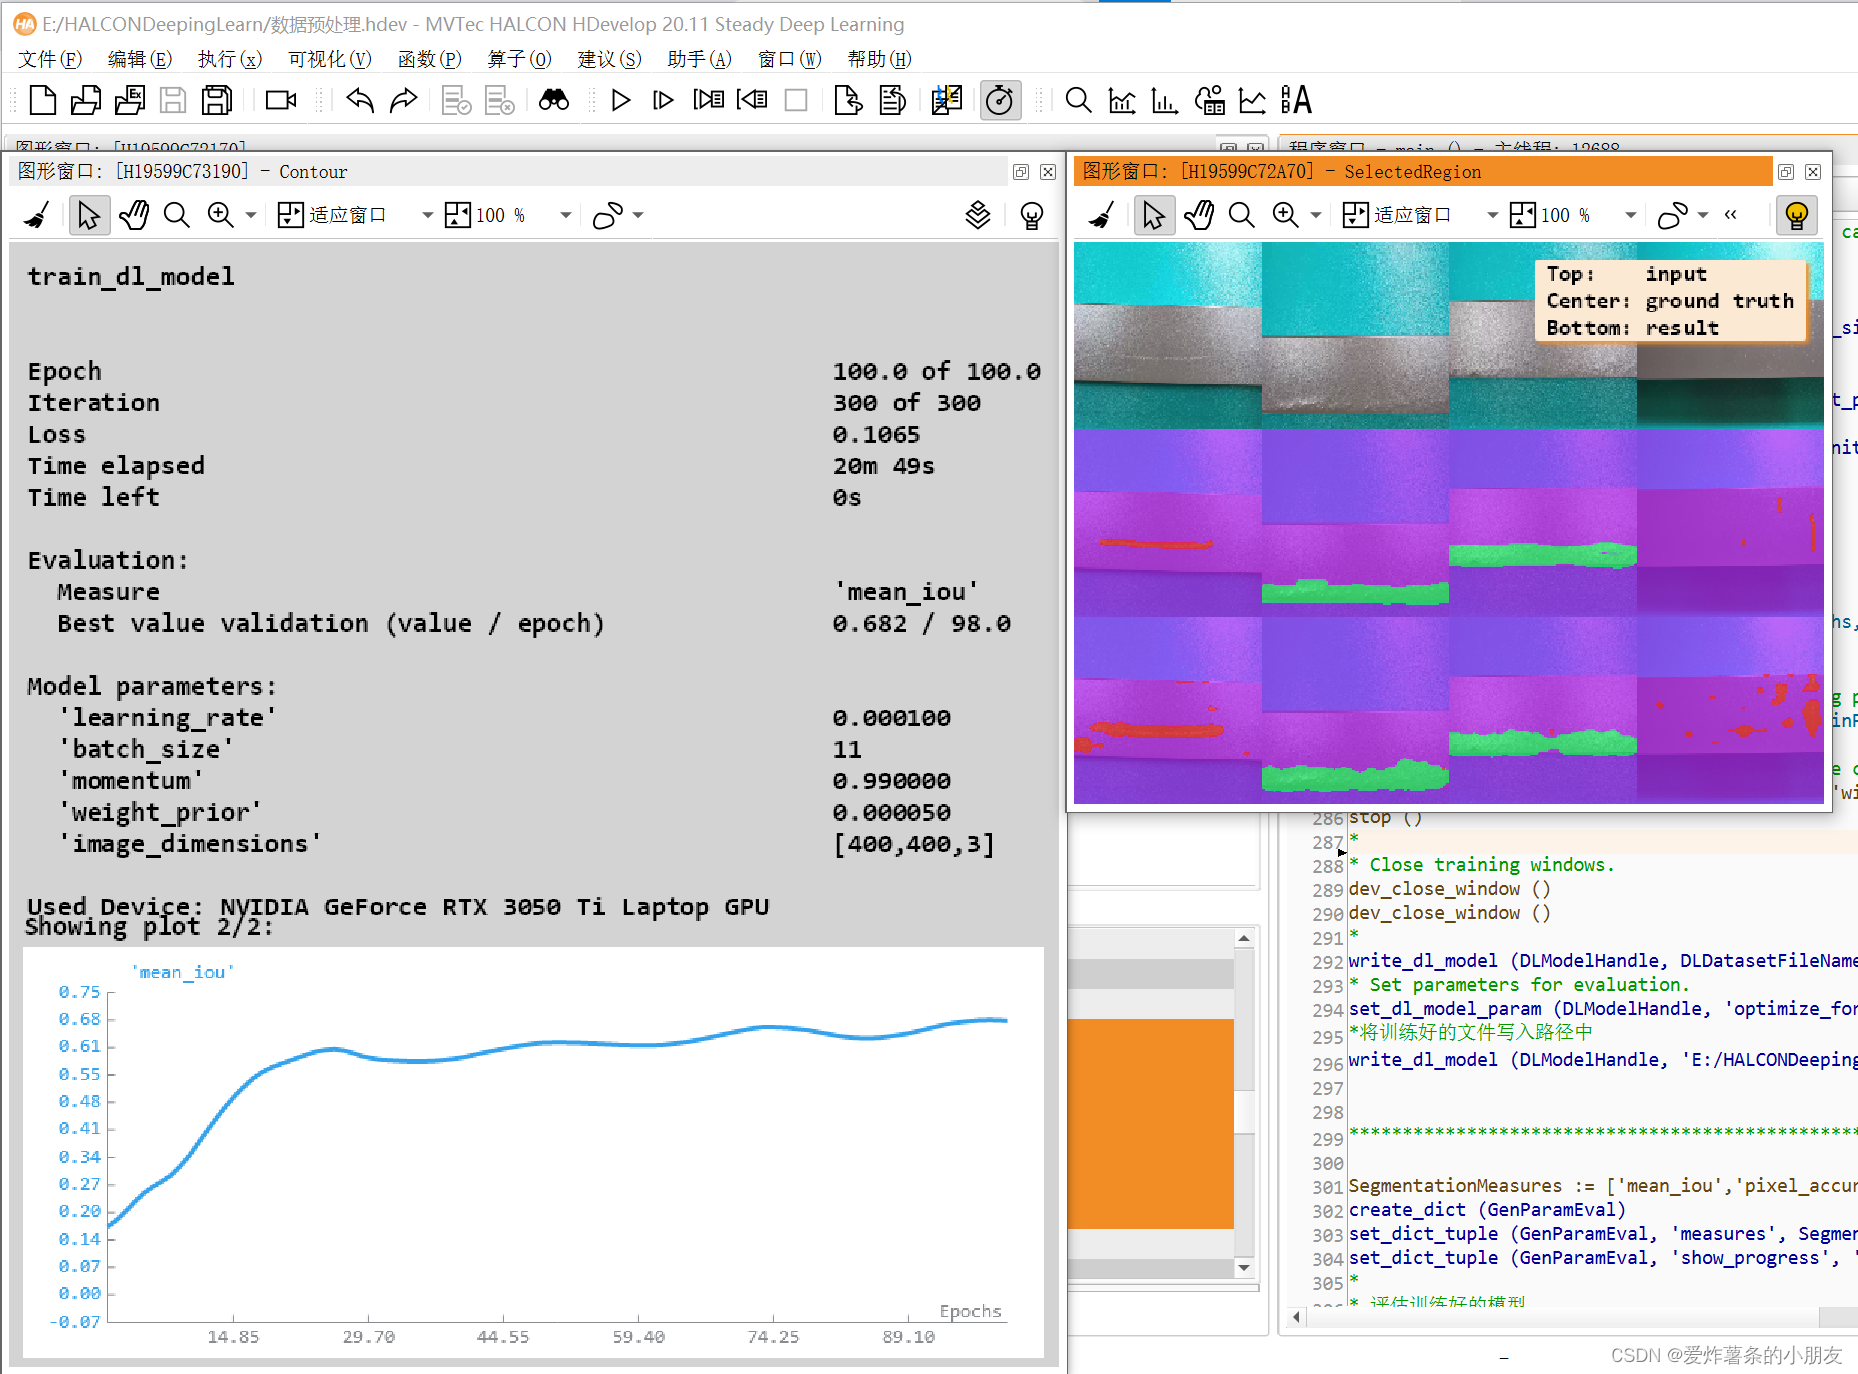
Task: Expand the zoom-in dropdown arrow in Contour window
Action: (251, 215)
